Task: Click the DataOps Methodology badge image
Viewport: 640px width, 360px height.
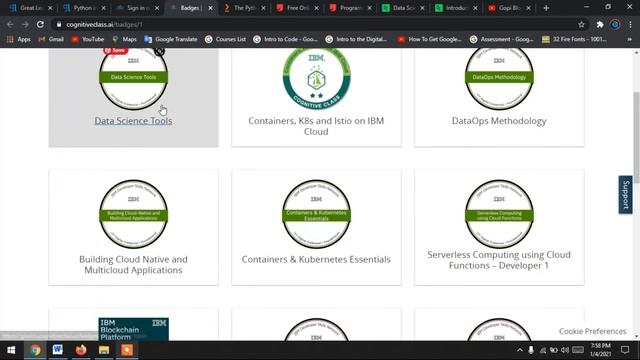Action: (499, 79)
